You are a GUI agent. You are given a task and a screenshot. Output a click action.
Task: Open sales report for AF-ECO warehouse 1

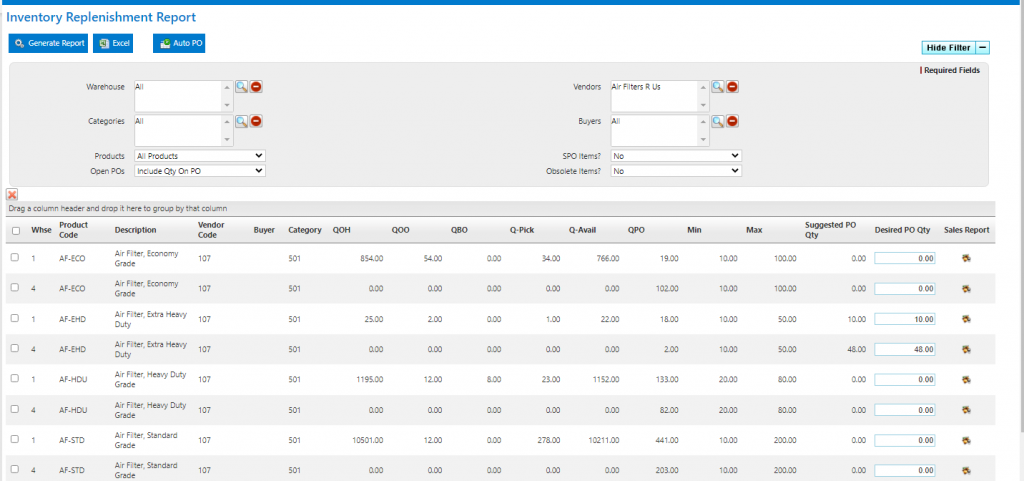[x=966, y=258]
